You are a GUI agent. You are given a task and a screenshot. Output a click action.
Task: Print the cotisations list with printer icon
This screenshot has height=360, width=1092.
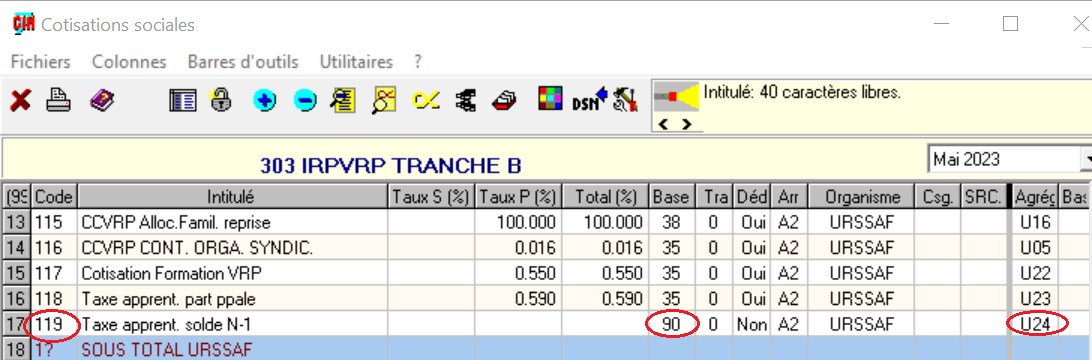(59, 101)
